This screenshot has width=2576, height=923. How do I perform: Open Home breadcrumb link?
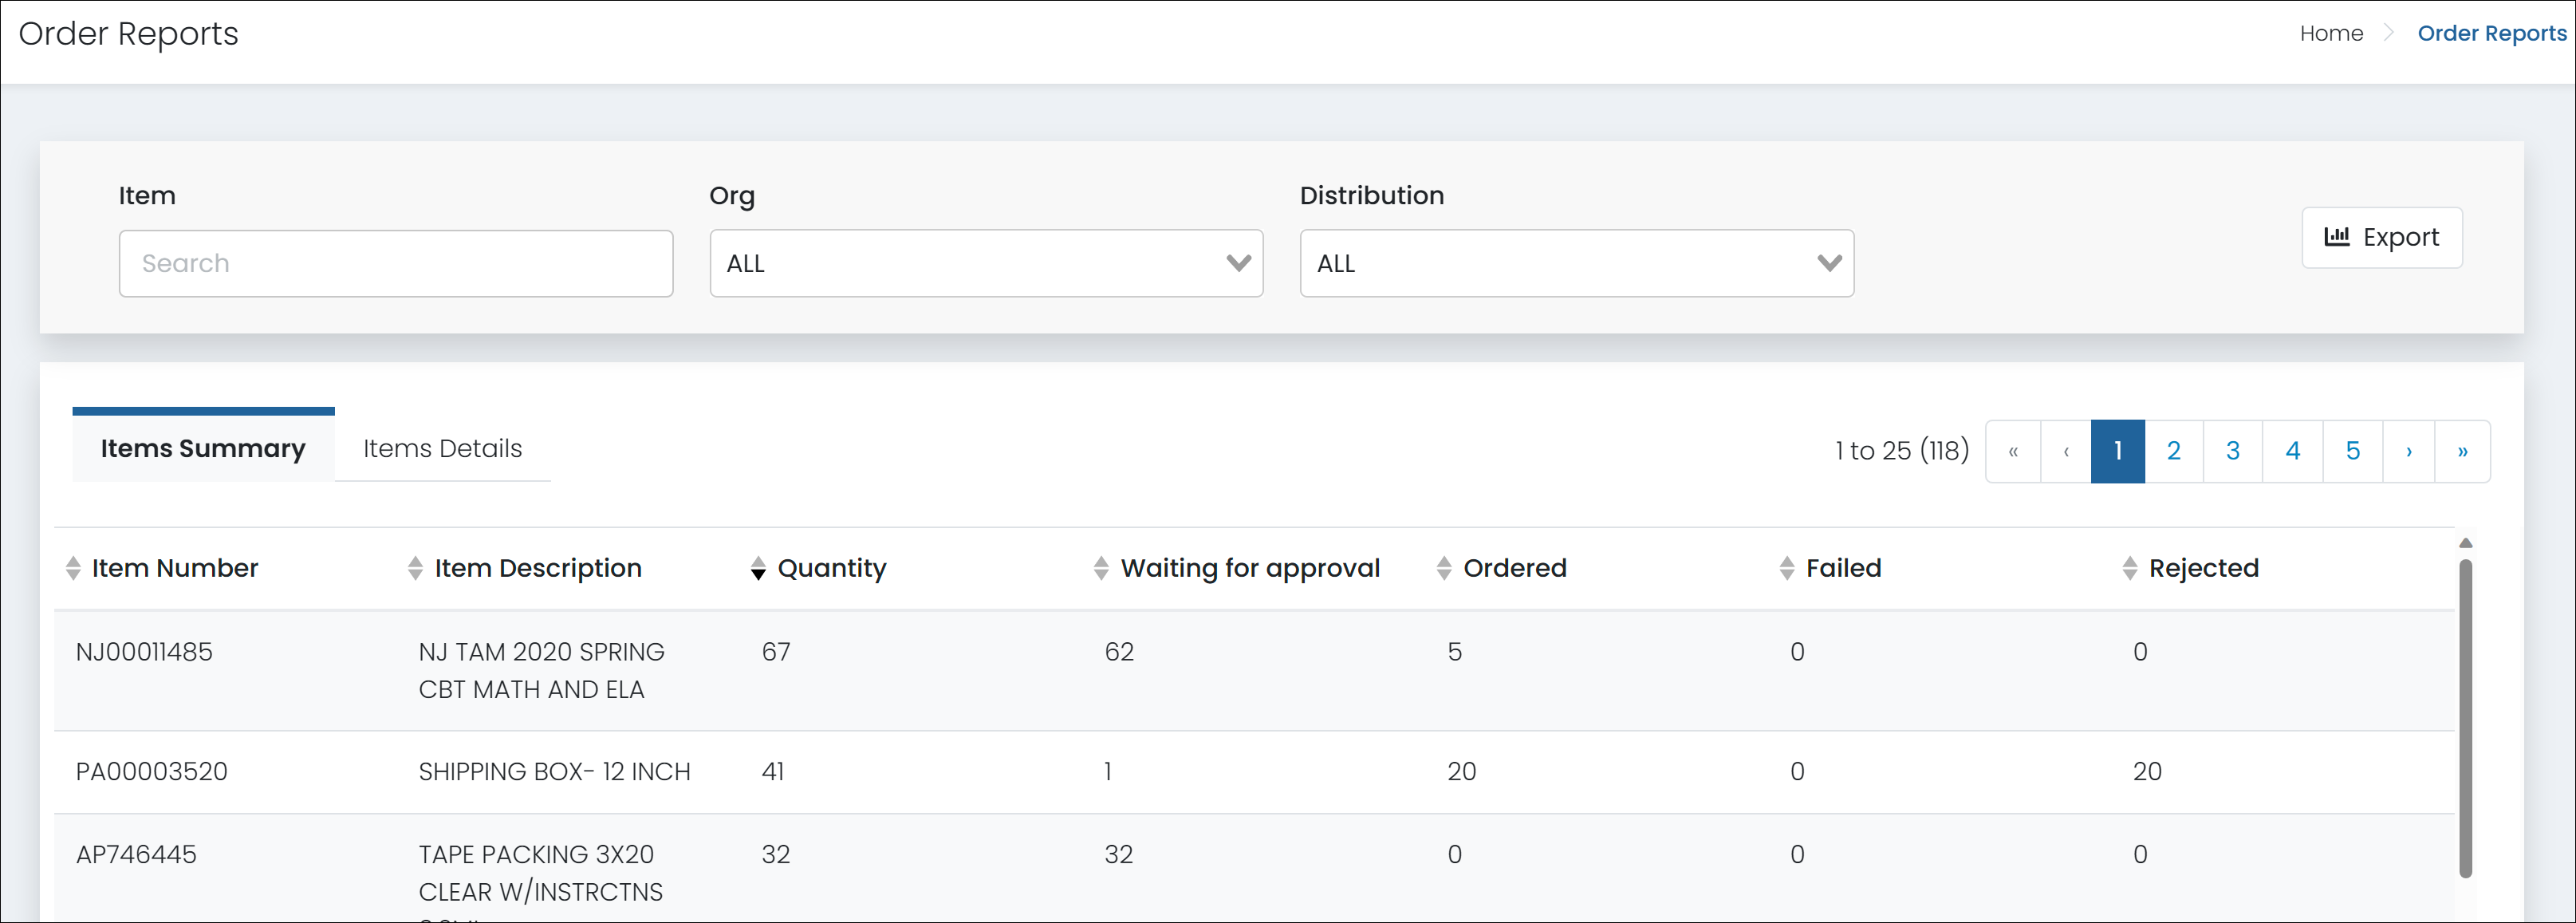[x=2330, y=33]
